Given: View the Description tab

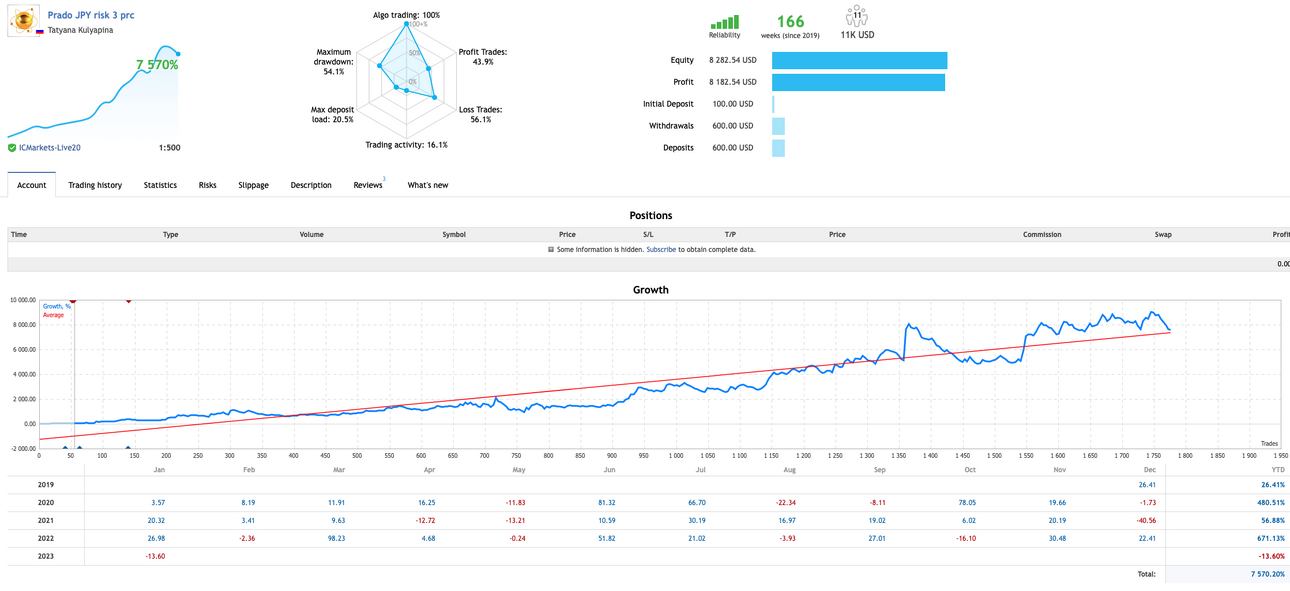Looking at the screenshot, I should click(x=311, y=185).
